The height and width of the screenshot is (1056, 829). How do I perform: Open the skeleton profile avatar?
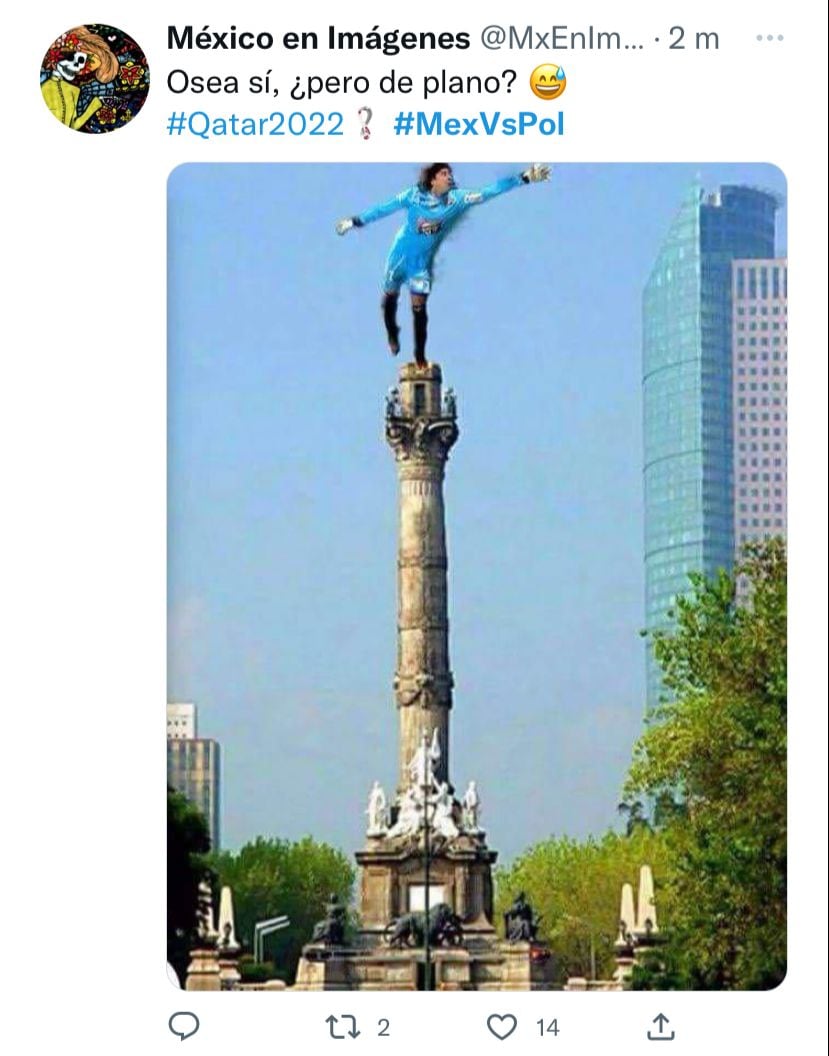(x=95, y=79)
